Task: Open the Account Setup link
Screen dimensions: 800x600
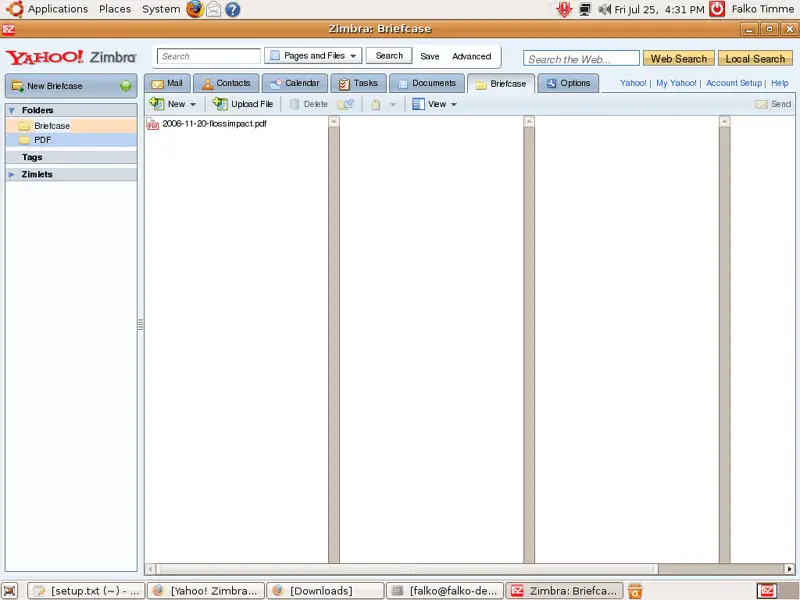Action: [x=734, y=83]
